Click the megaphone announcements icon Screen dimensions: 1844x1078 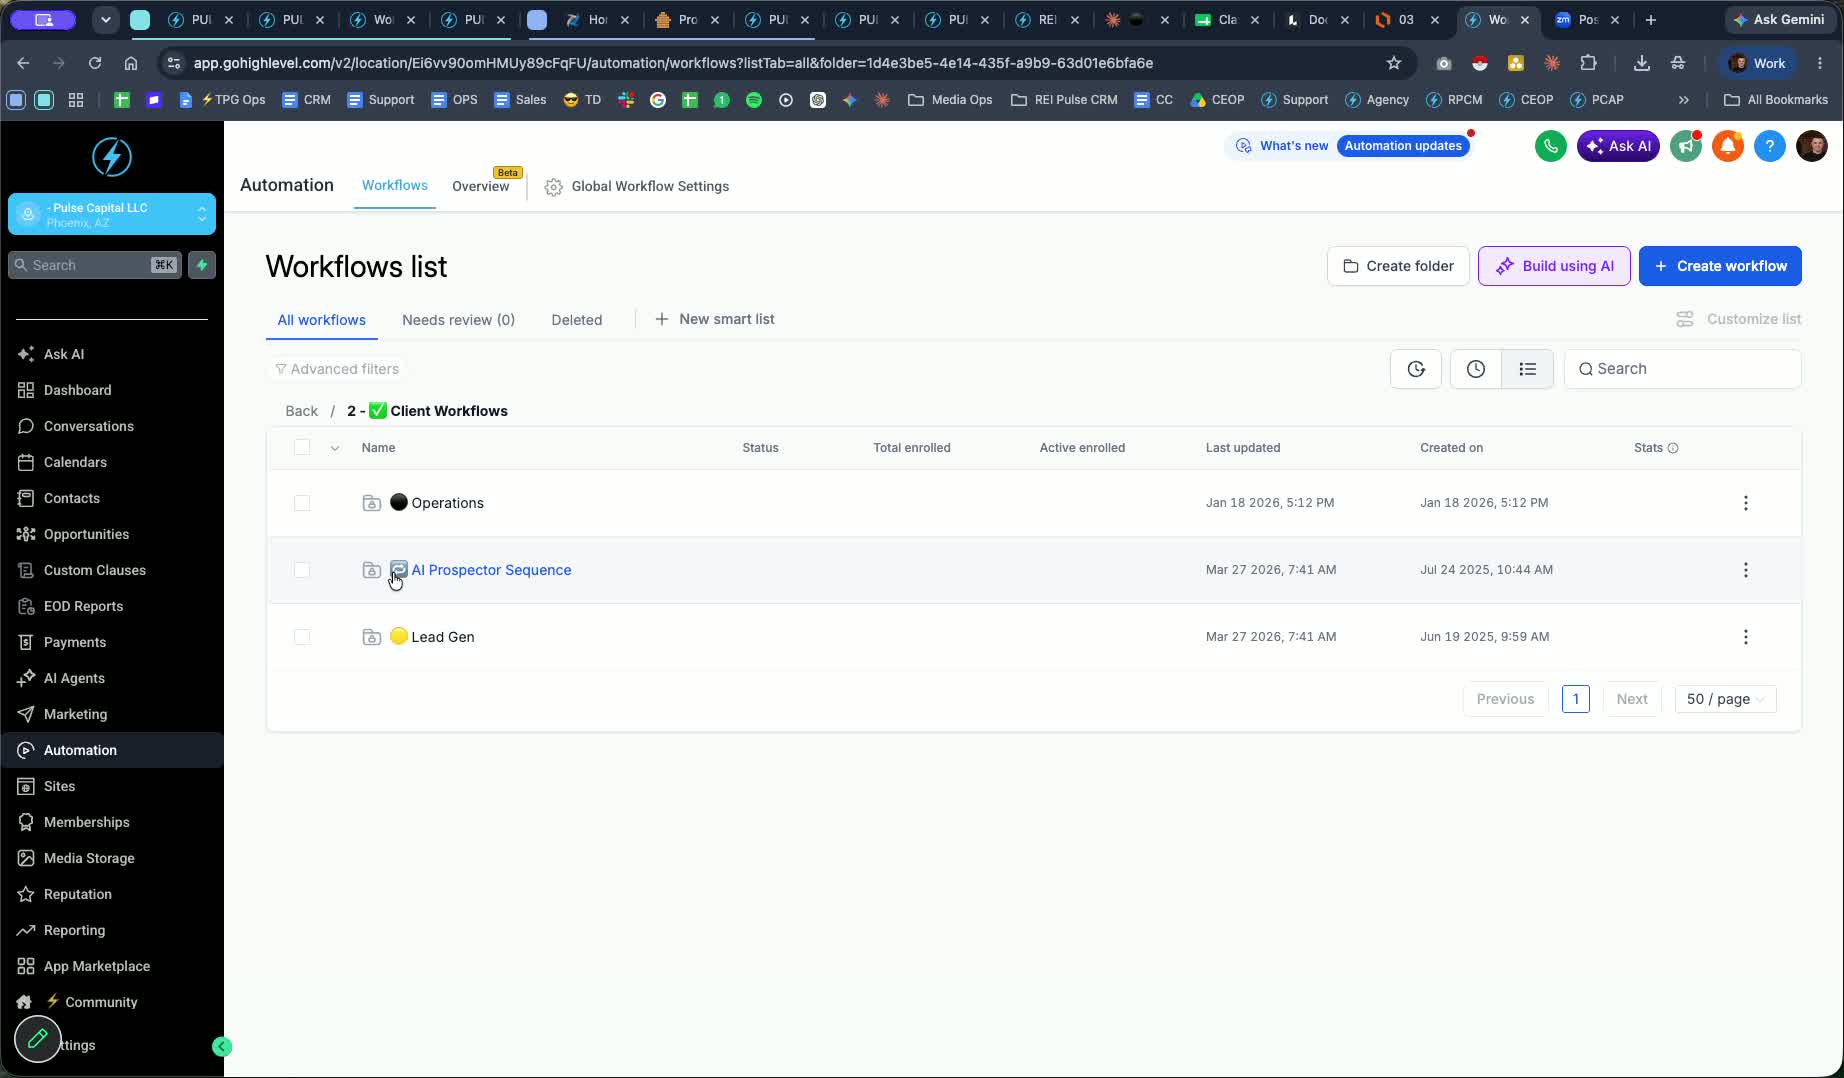(x=1686, y=146)
